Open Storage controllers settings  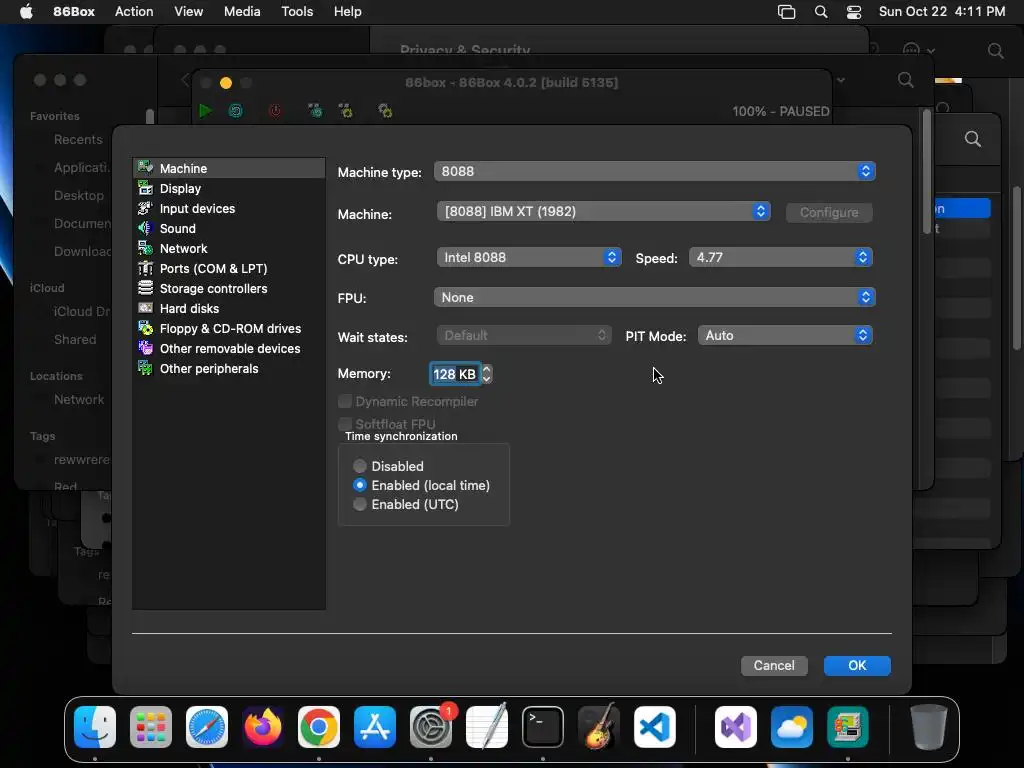229,289
